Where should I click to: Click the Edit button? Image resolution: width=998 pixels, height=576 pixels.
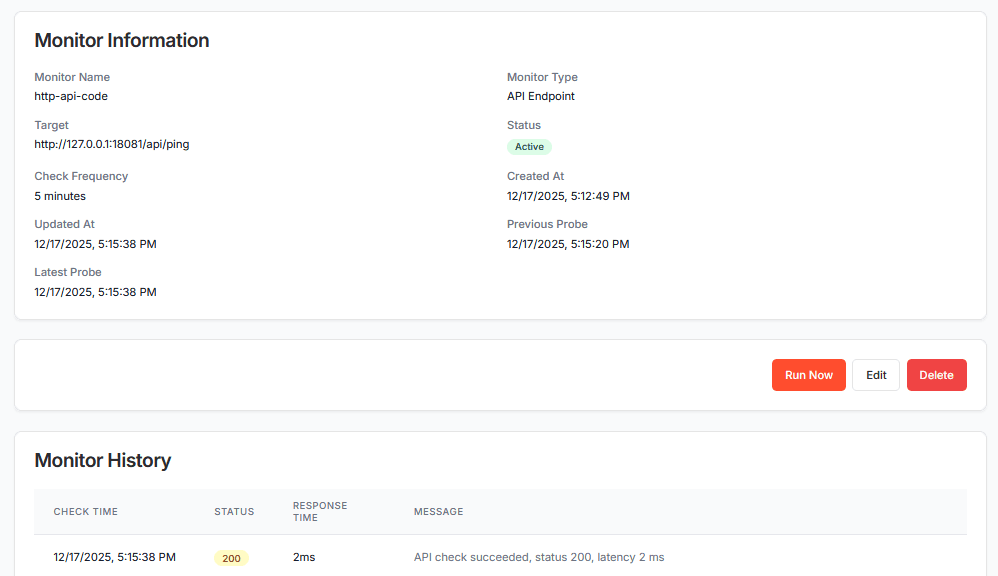[x=875, y=374]
